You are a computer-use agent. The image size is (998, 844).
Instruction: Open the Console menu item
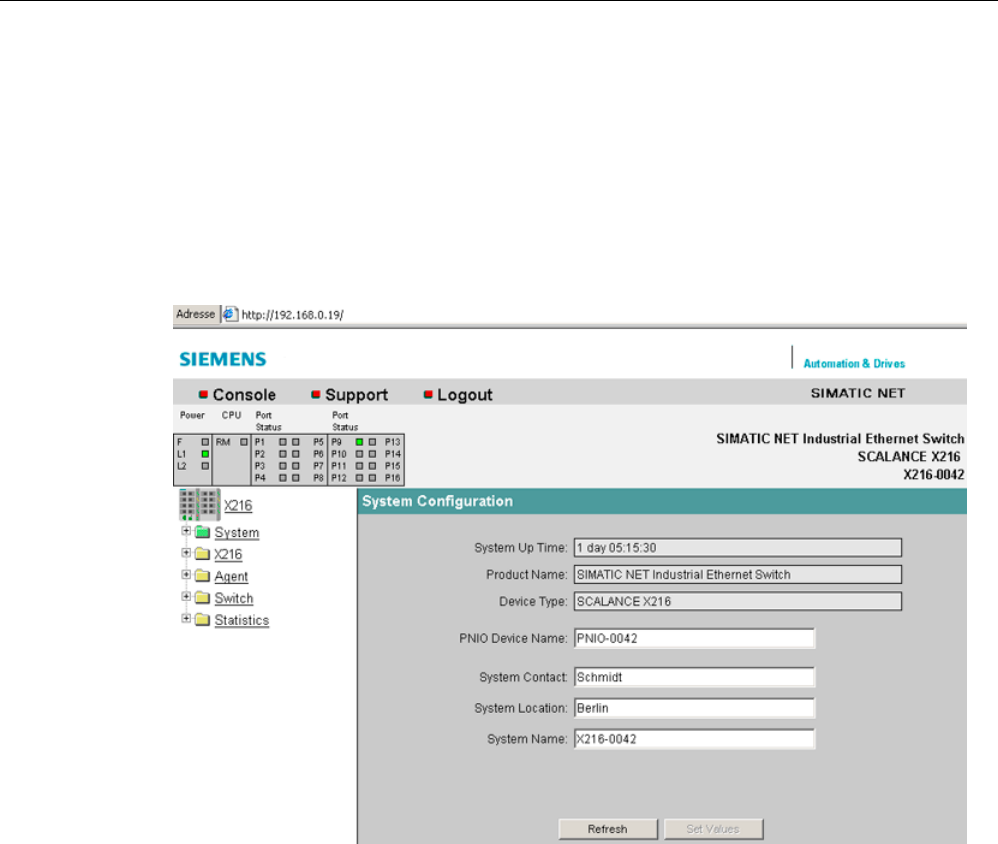[244, 395]
